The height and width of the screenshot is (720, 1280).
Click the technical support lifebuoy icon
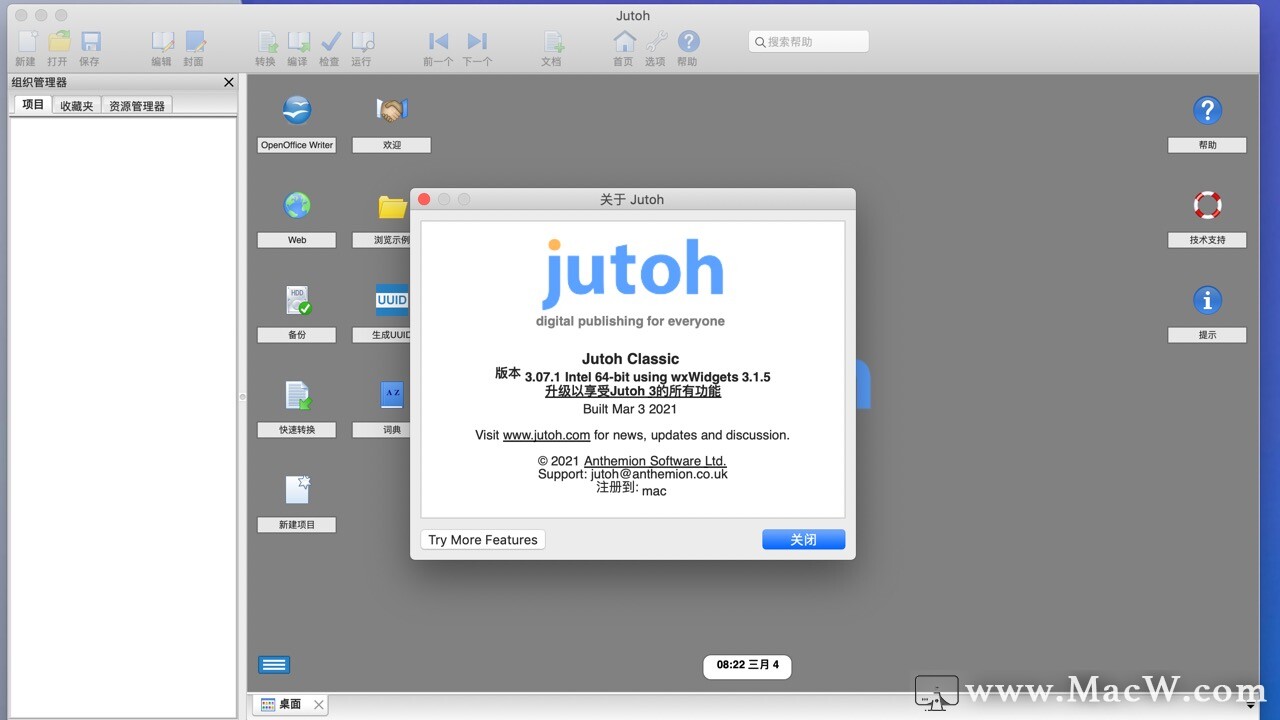(1207, 205)
